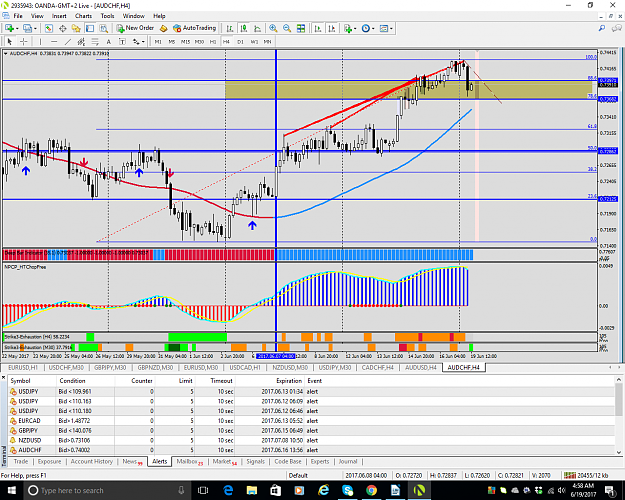Screen dimensions: 625x500
Task: Open the Charts menu
Action: (x=83, y=16)
